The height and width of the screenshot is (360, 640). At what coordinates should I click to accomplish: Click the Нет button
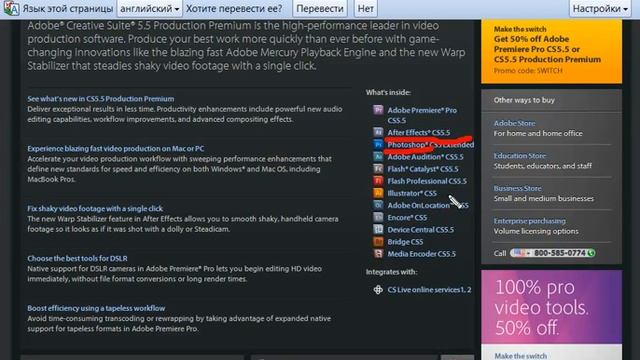click(365, 9)
